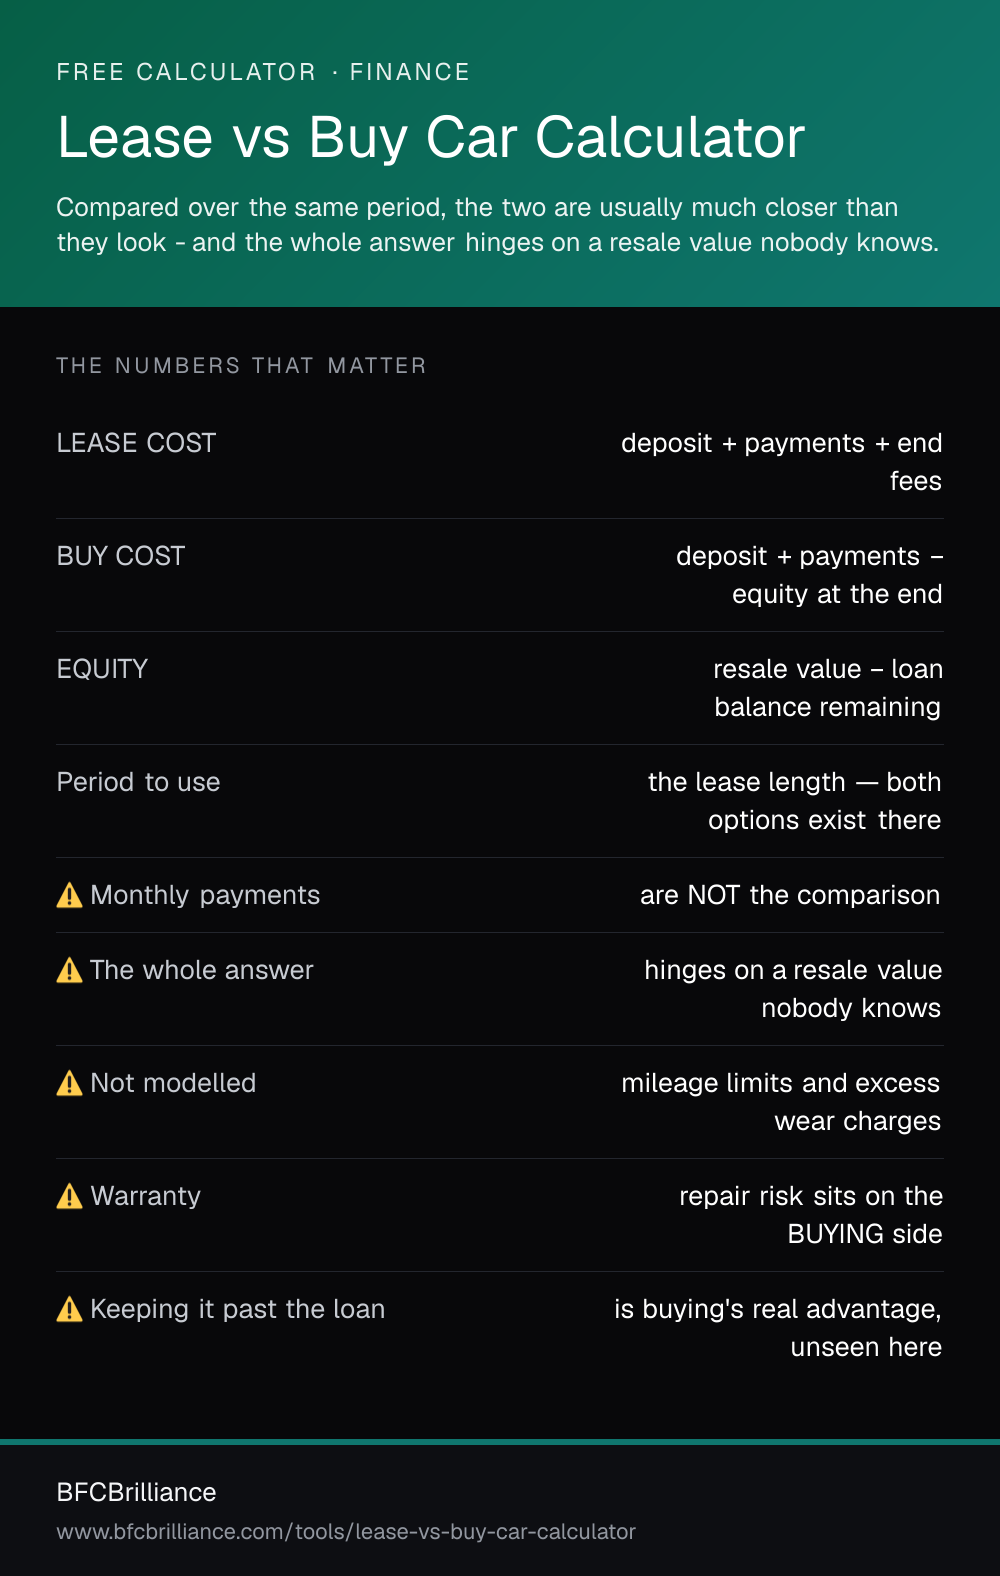Click the EQUITY row label
Image resolution: width=1000 pixels, height=1576 pixels.
[102, 669]
